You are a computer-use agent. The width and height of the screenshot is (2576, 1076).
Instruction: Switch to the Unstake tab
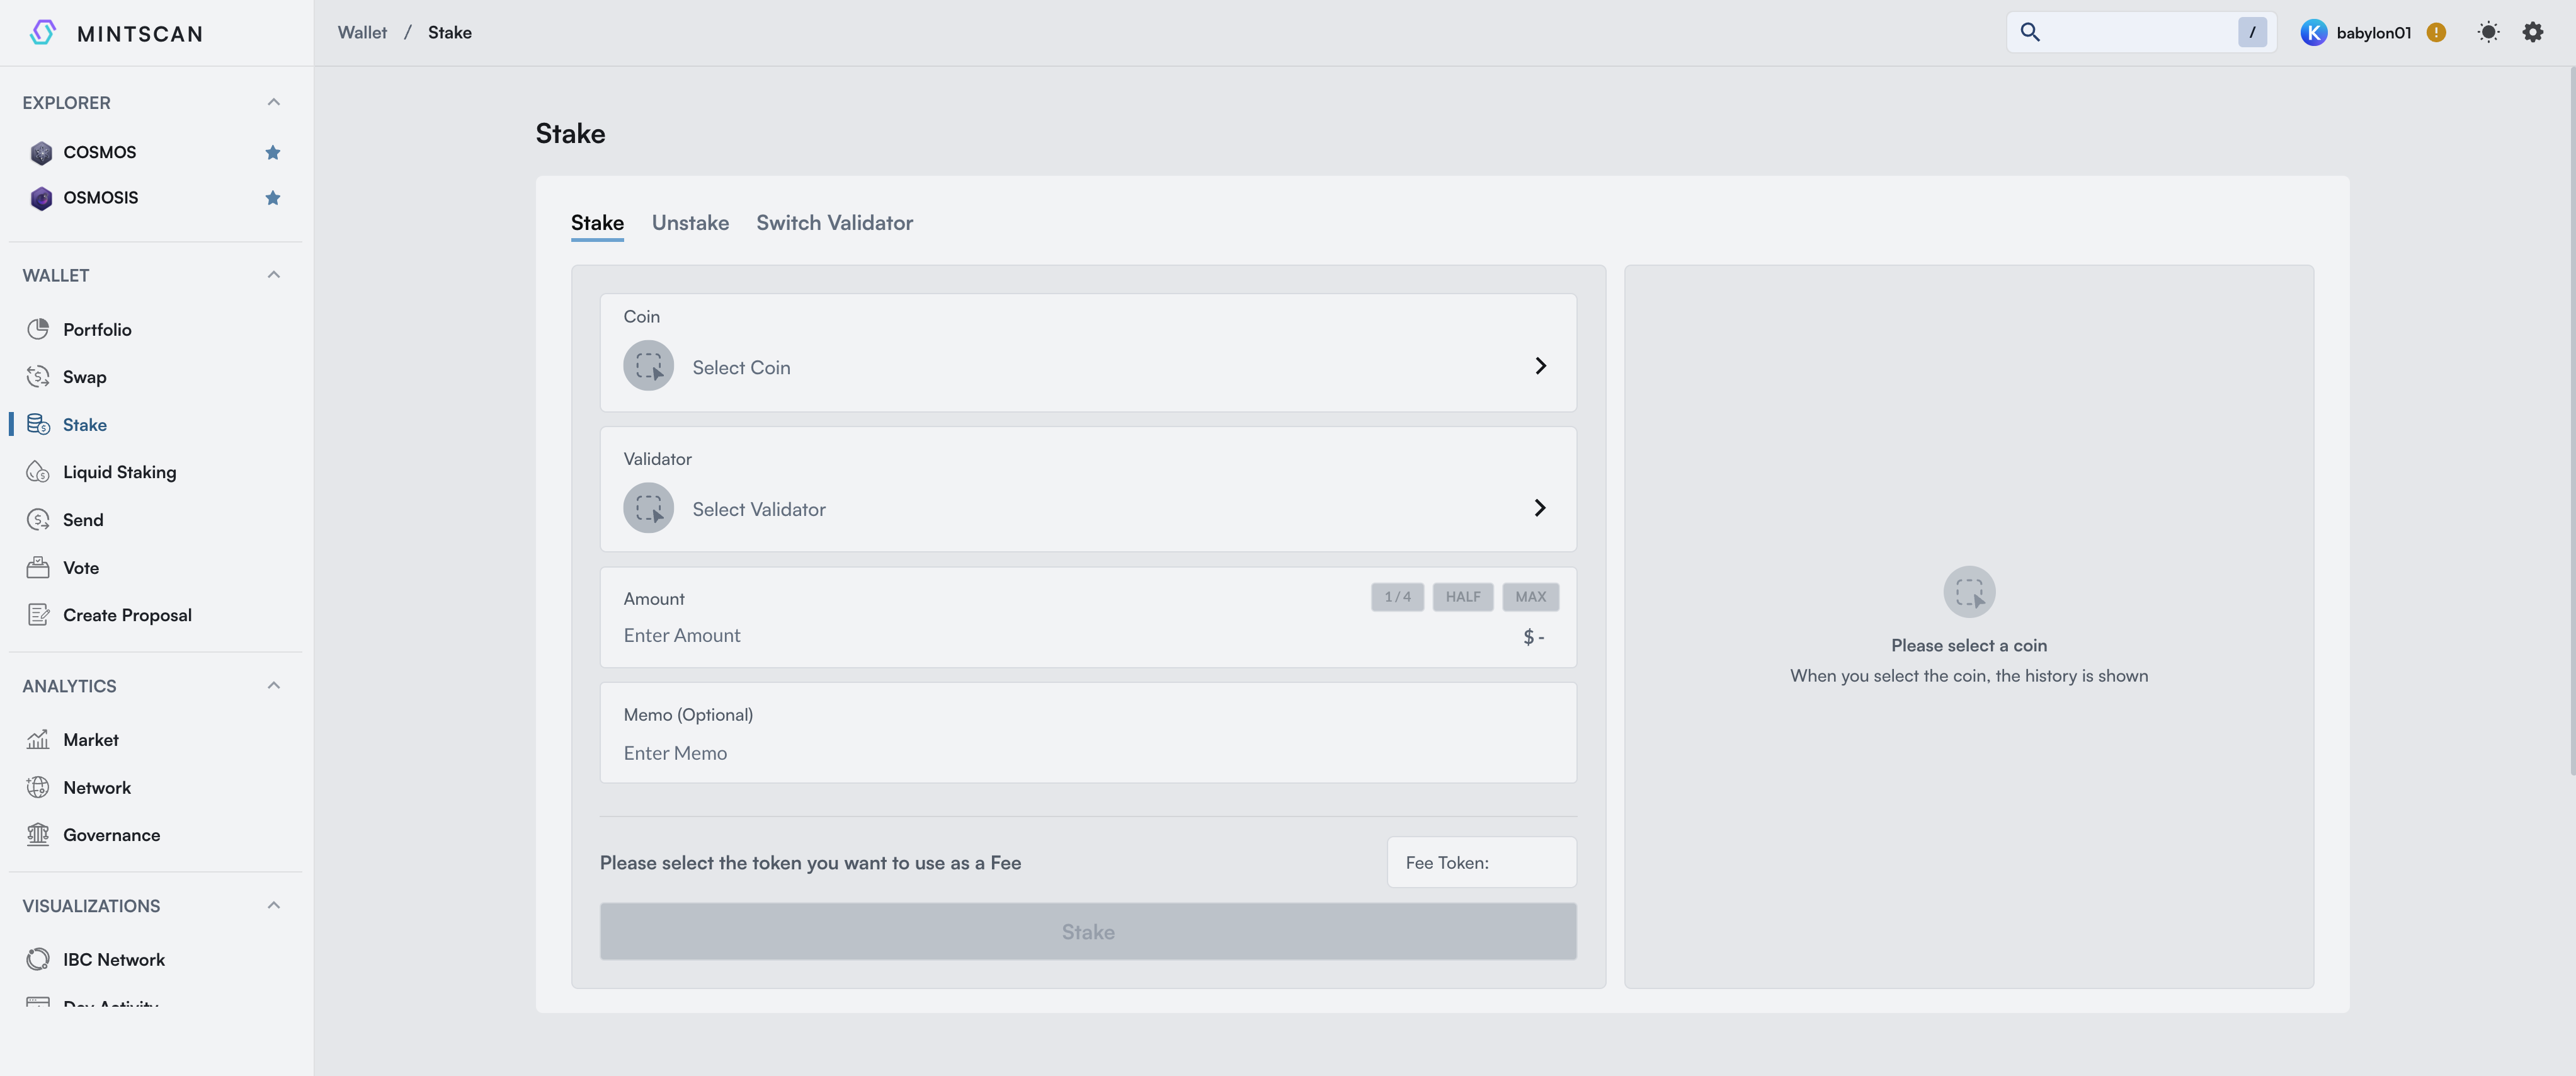pyautogui.click(x=690, y=222)
